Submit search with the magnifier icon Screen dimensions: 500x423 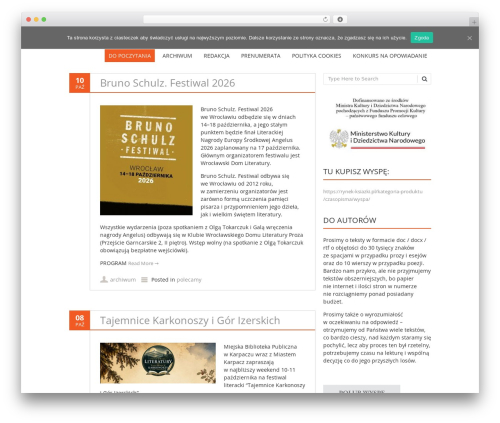pyautogui.click(x=424, y=79)
